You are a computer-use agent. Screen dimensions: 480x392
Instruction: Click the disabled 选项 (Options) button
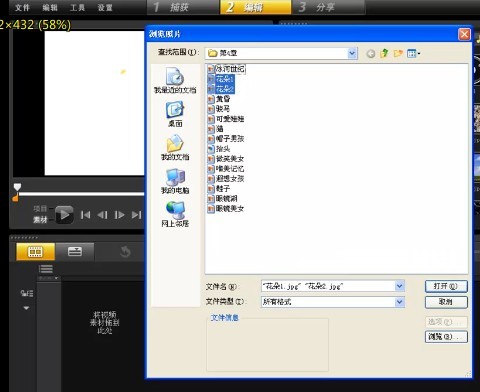pos(446,322)
